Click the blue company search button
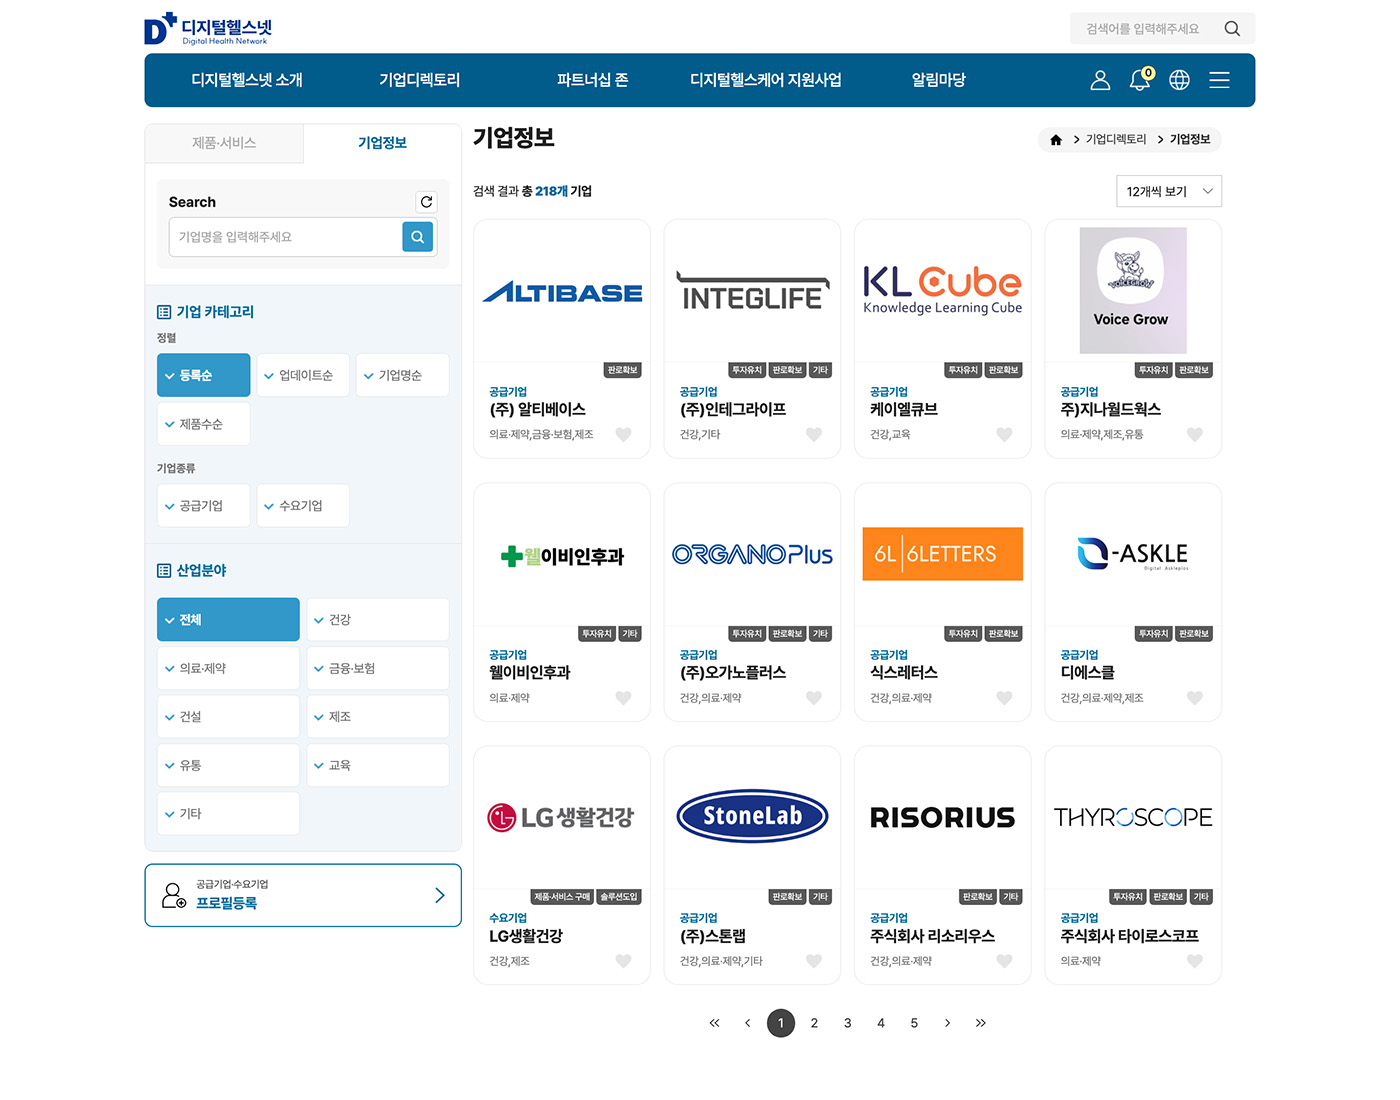The height and width of the screenshot is (1100, 1400). click(x=417, y=237)
